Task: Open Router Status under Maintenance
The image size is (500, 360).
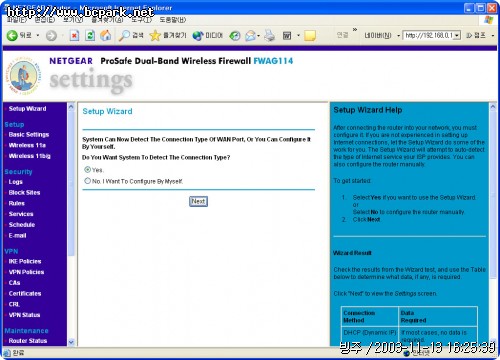Action: click(x=28, y=341)
